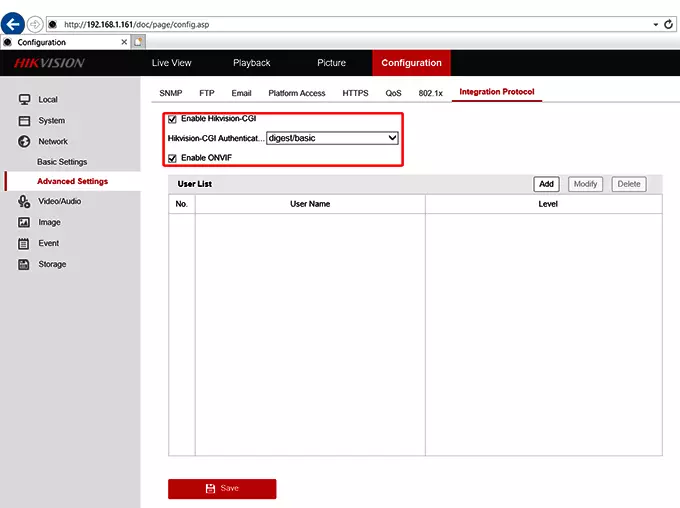
Task: Switch to the Picture tab
Action: click(331, 63)
